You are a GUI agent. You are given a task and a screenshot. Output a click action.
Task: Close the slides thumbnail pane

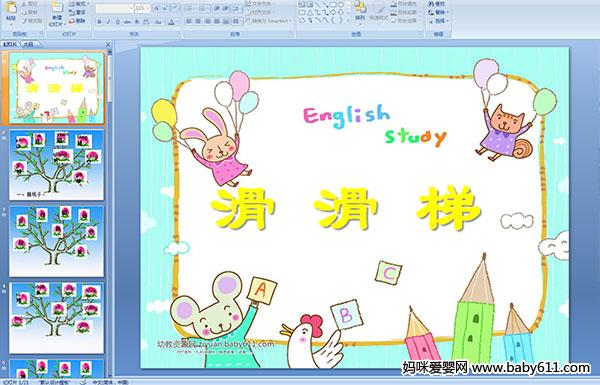click(x=108, y=44)
